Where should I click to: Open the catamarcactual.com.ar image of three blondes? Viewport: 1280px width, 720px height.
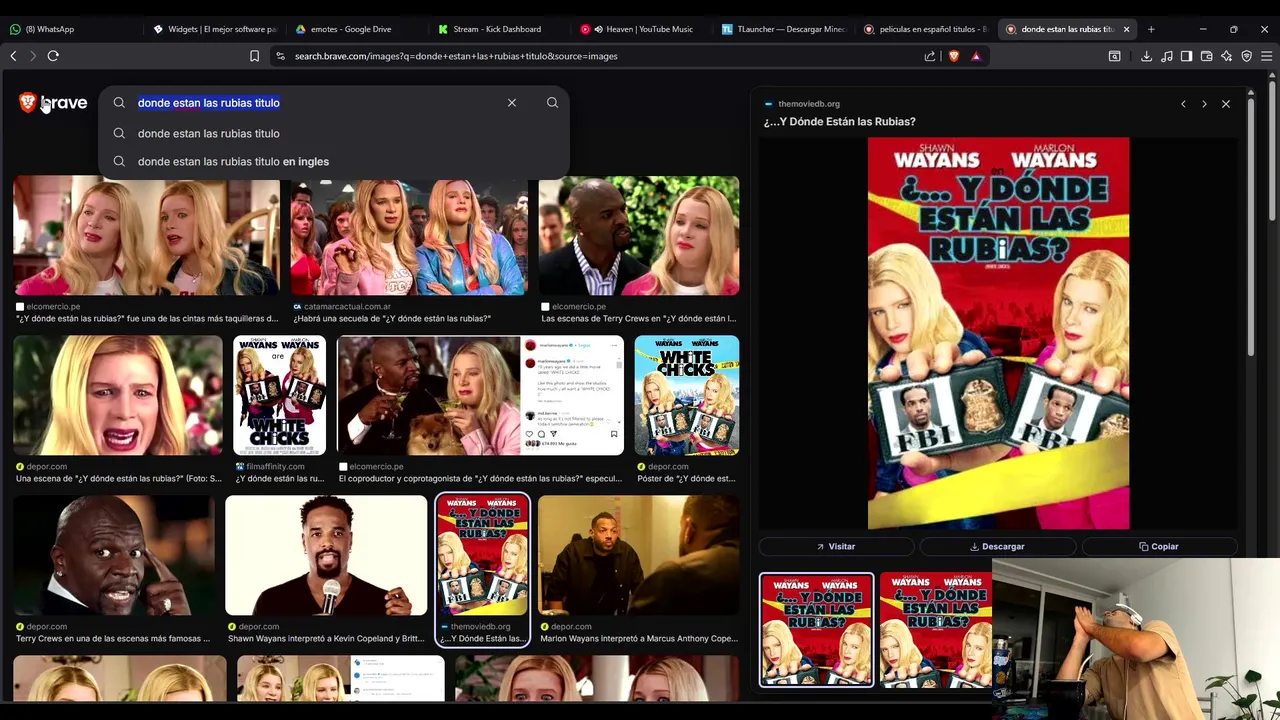[408, 236]
